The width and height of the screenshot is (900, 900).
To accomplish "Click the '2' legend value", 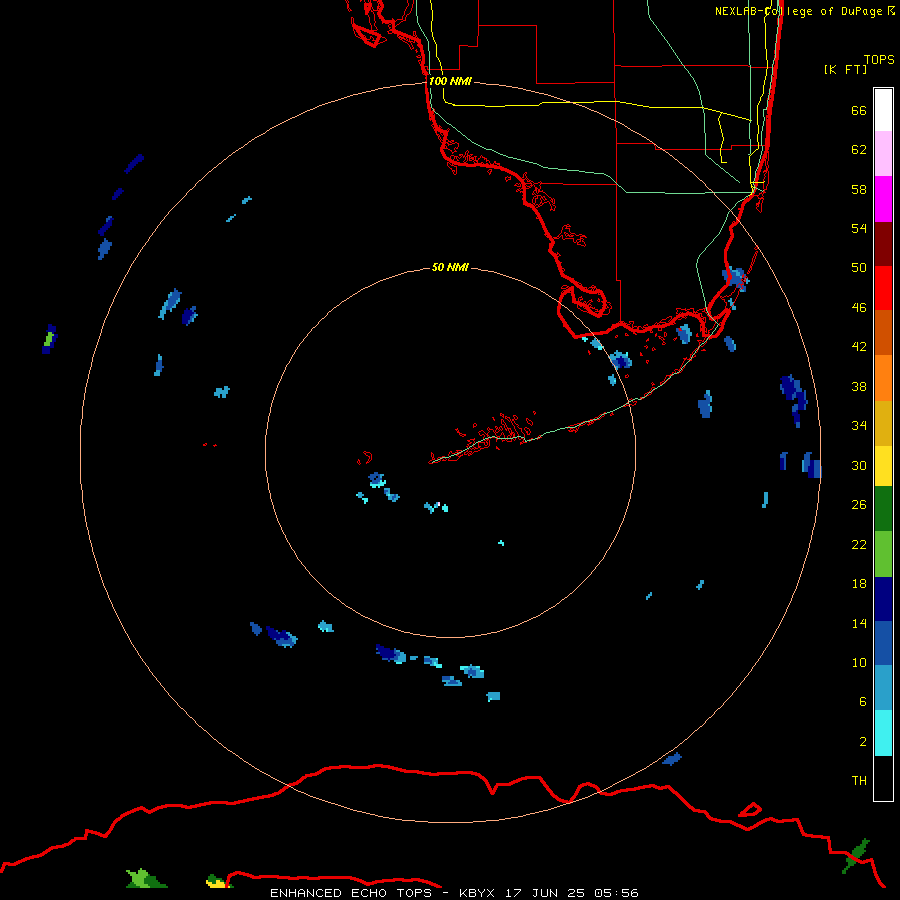I will 863,741.
